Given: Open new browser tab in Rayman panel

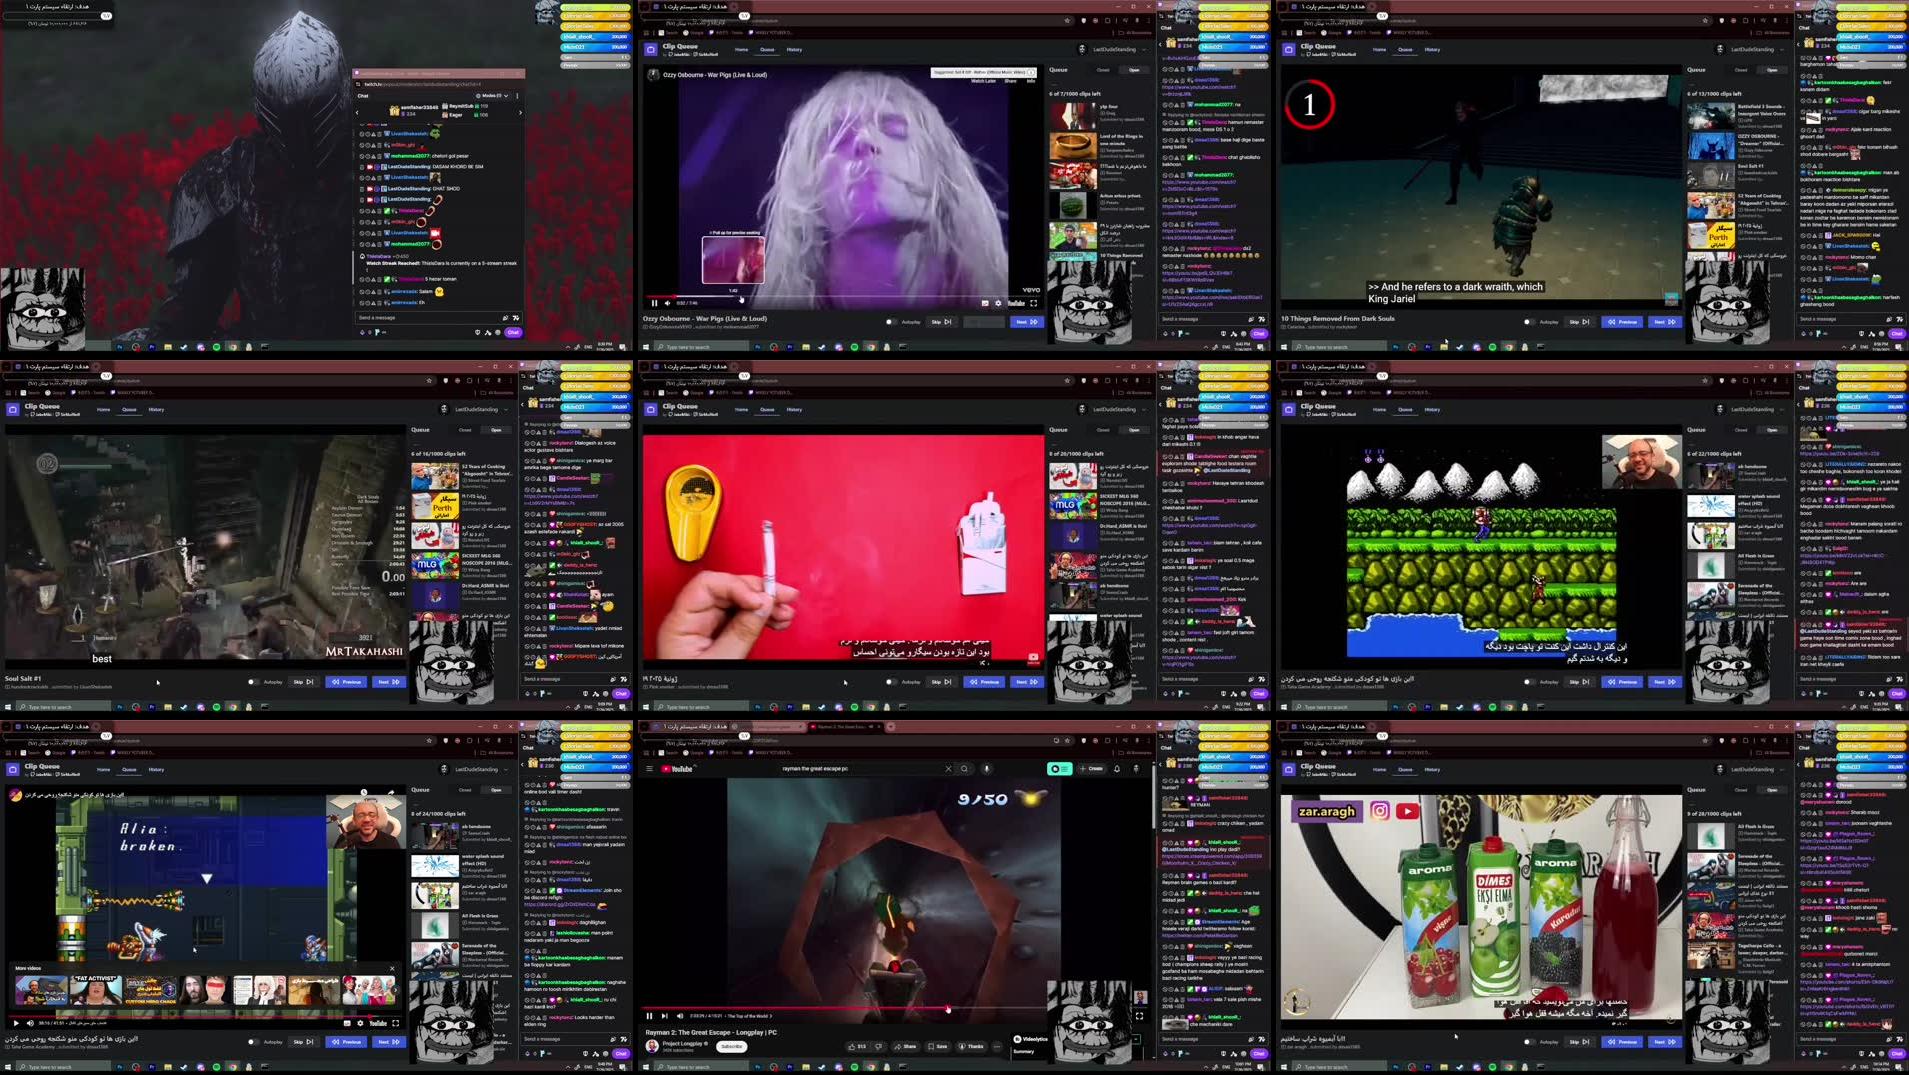Looking at the screenshot, I should 891,727.
